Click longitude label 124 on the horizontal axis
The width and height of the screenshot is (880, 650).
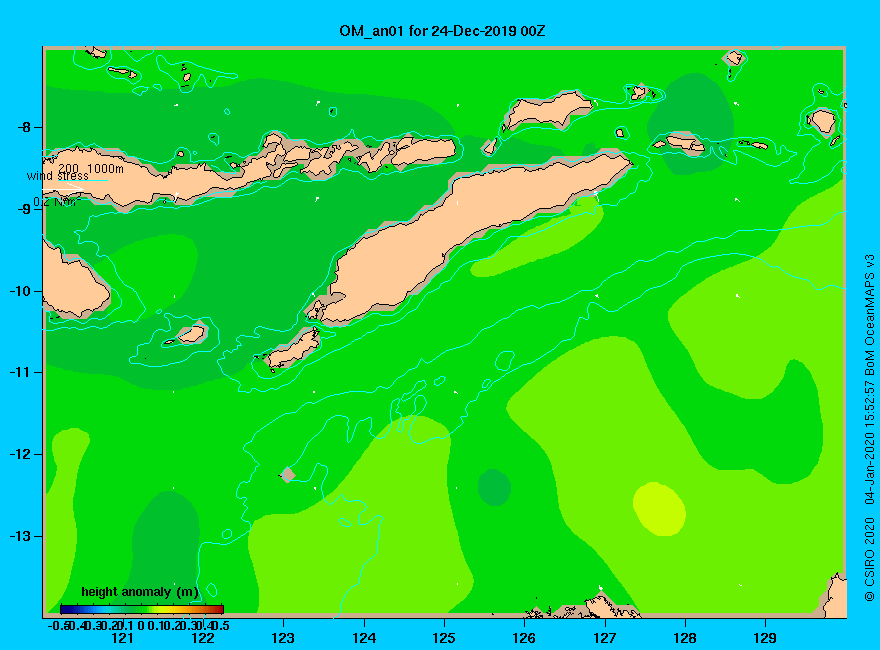pos(364,638)
